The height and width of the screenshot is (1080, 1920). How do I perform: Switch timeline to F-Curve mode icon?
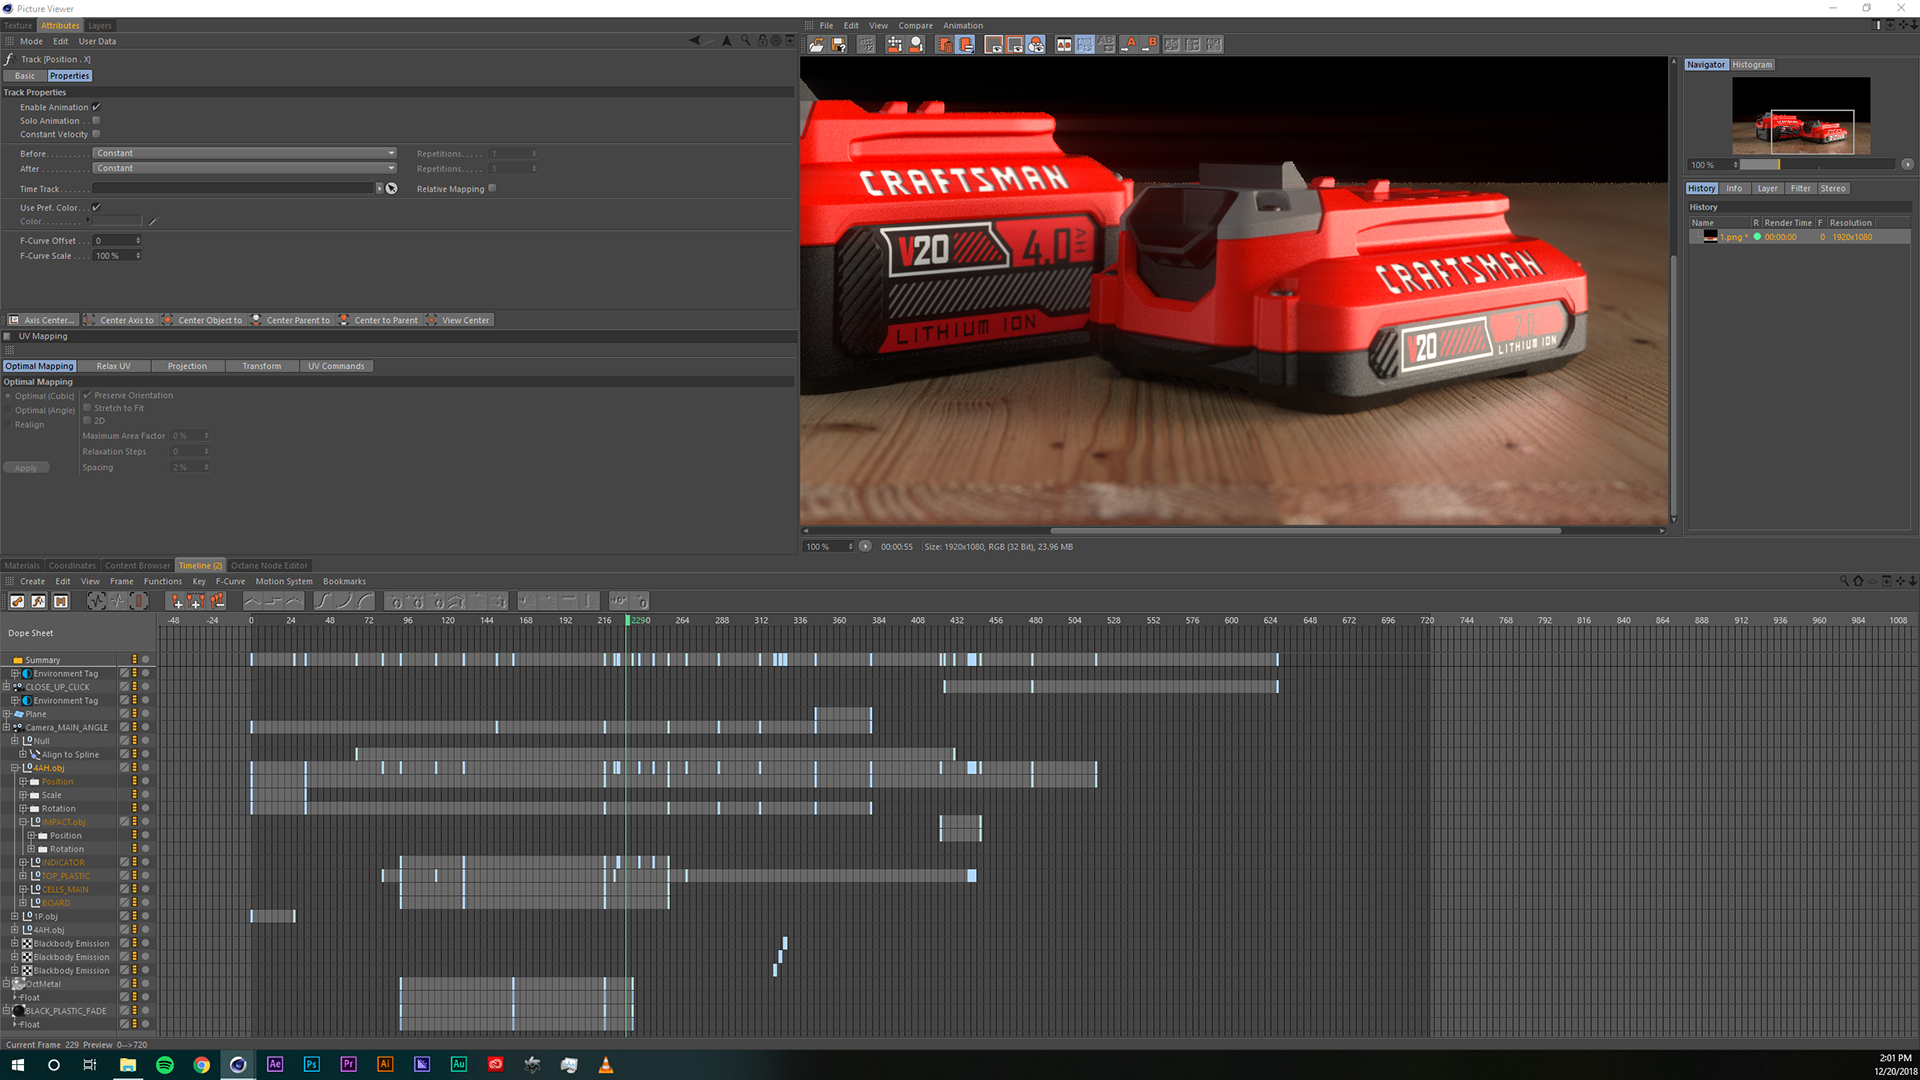(x=38, y=601)
